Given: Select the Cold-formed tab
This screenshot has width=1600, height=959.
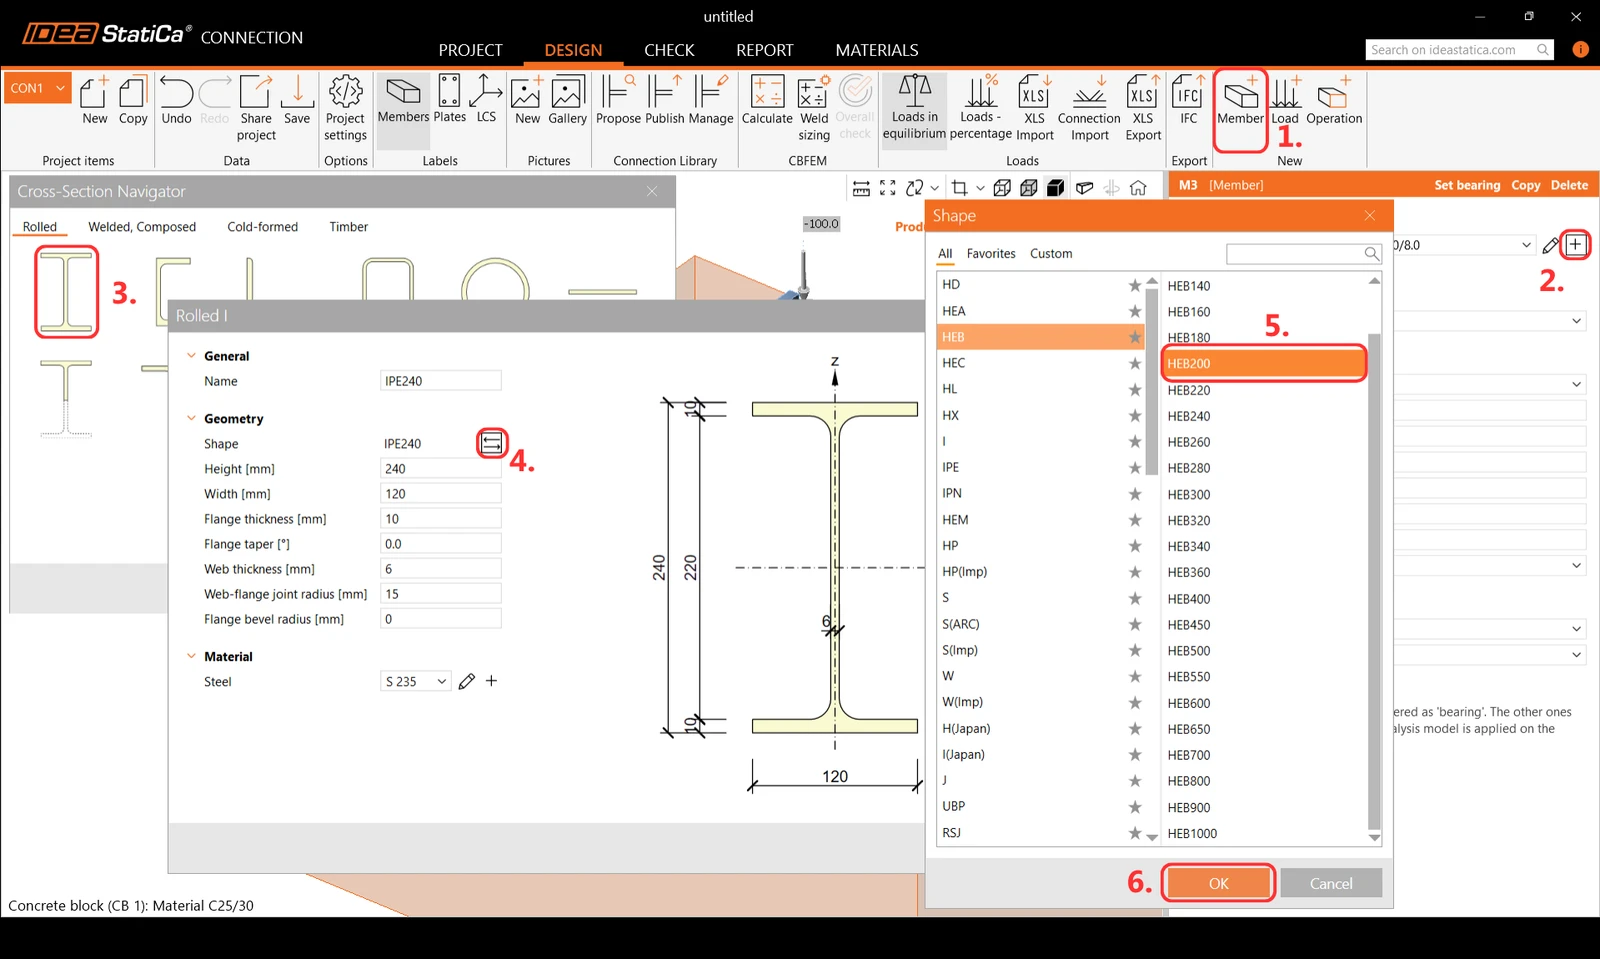Looking at the screenshot, I should coord(262,227).
